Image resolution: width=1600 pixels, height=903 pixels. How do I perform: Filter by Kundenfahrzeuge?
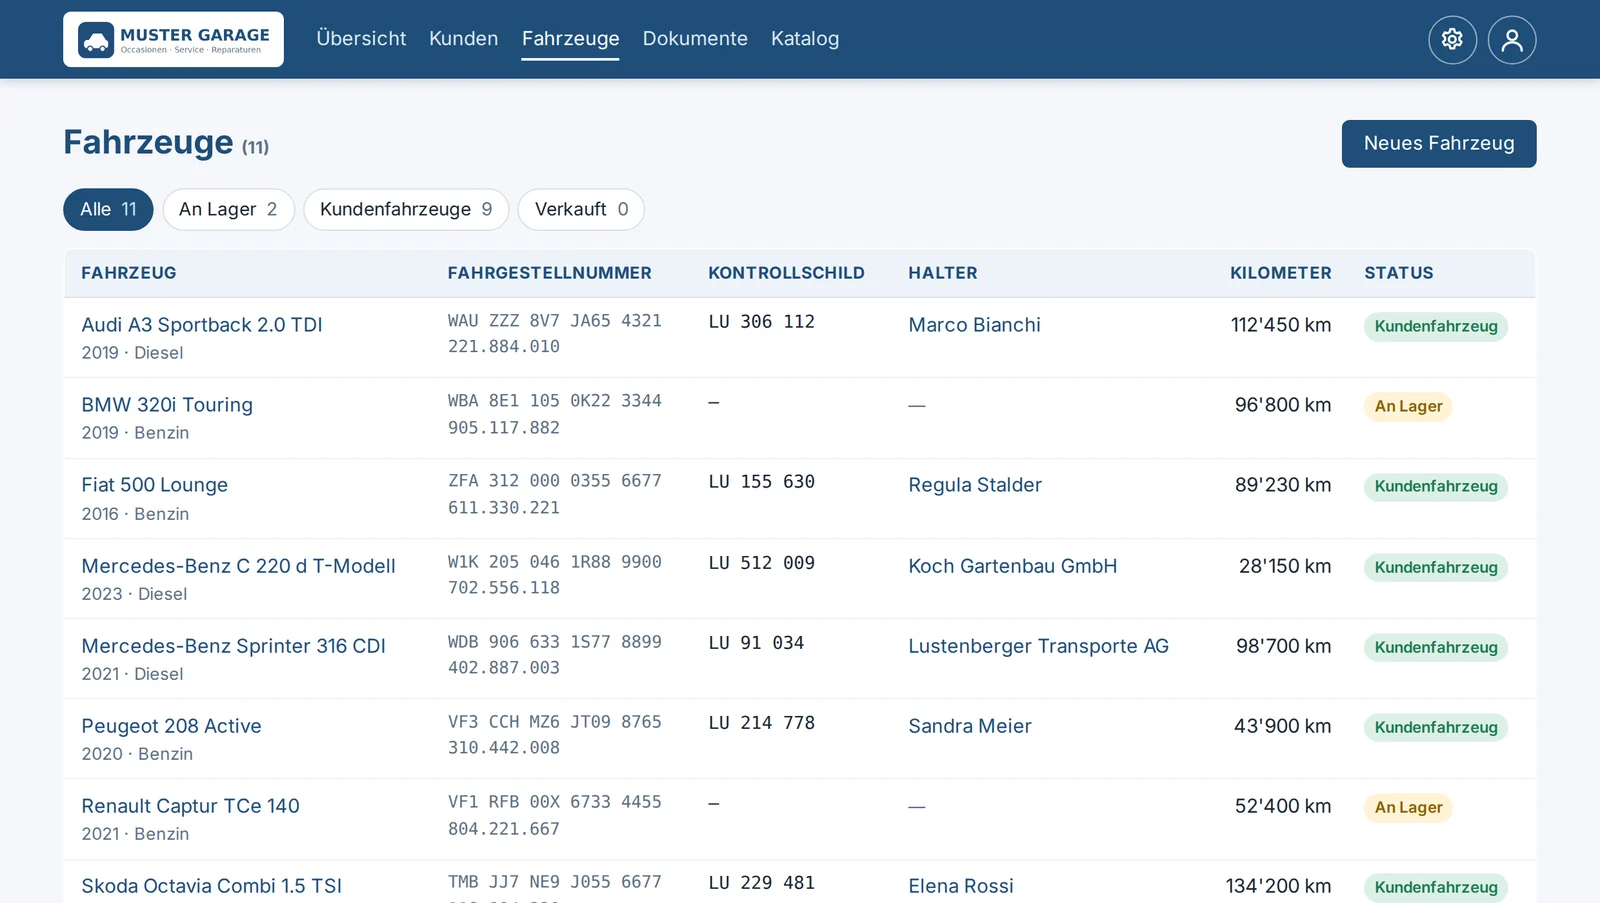pyautogui.click(x=406, y=209)
